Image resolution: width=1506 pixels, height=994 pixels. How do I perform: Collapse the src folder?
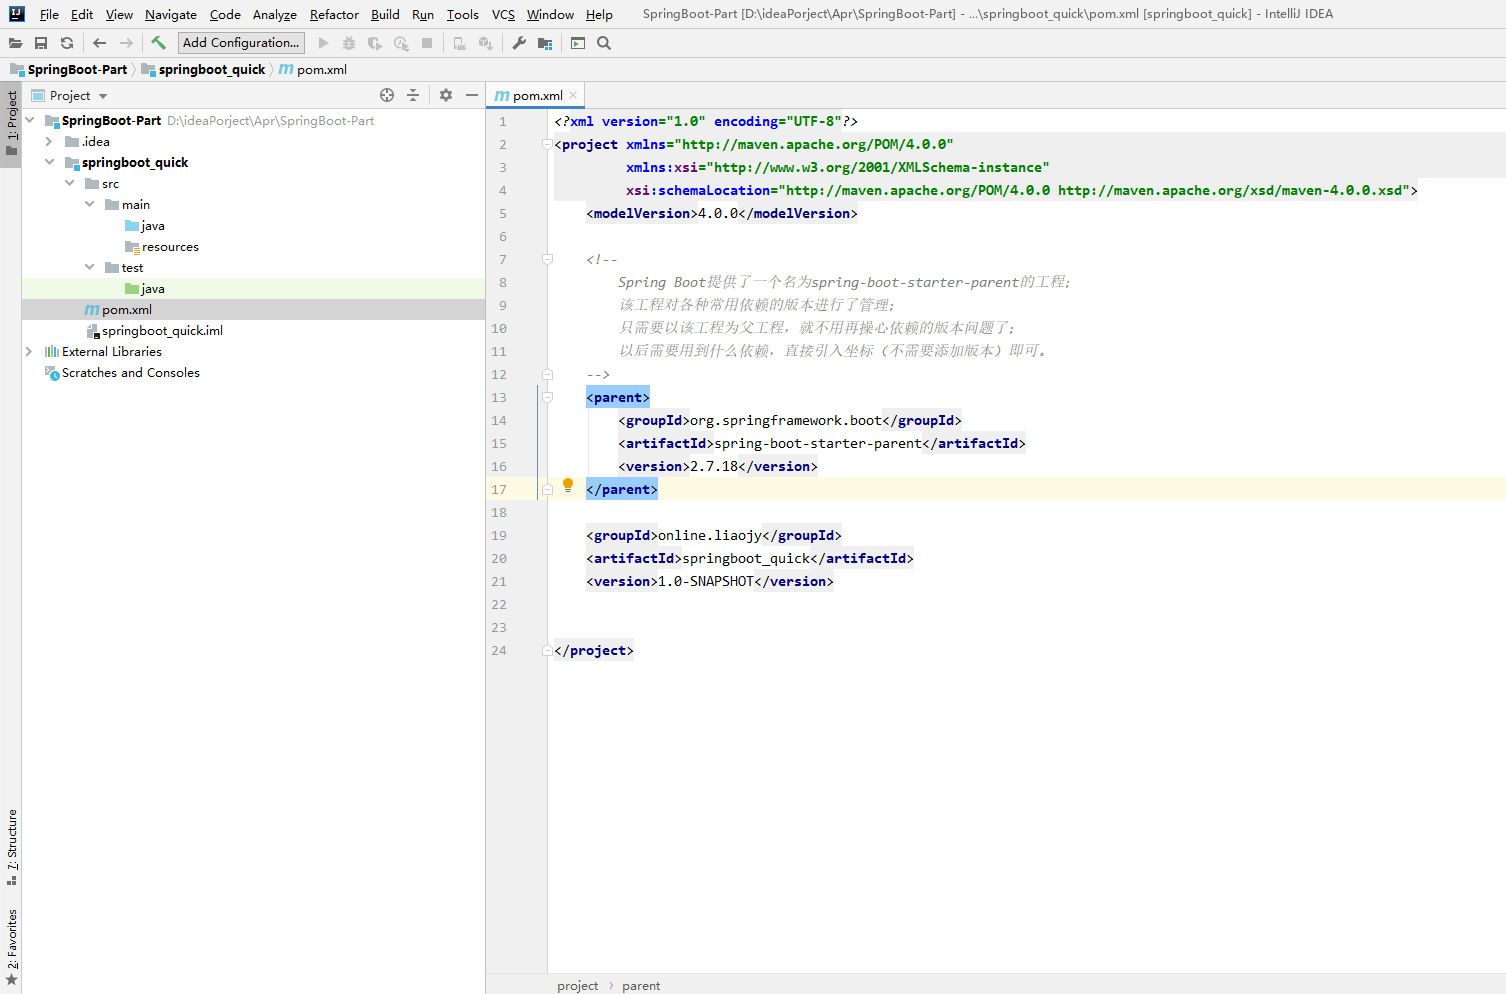70,183
